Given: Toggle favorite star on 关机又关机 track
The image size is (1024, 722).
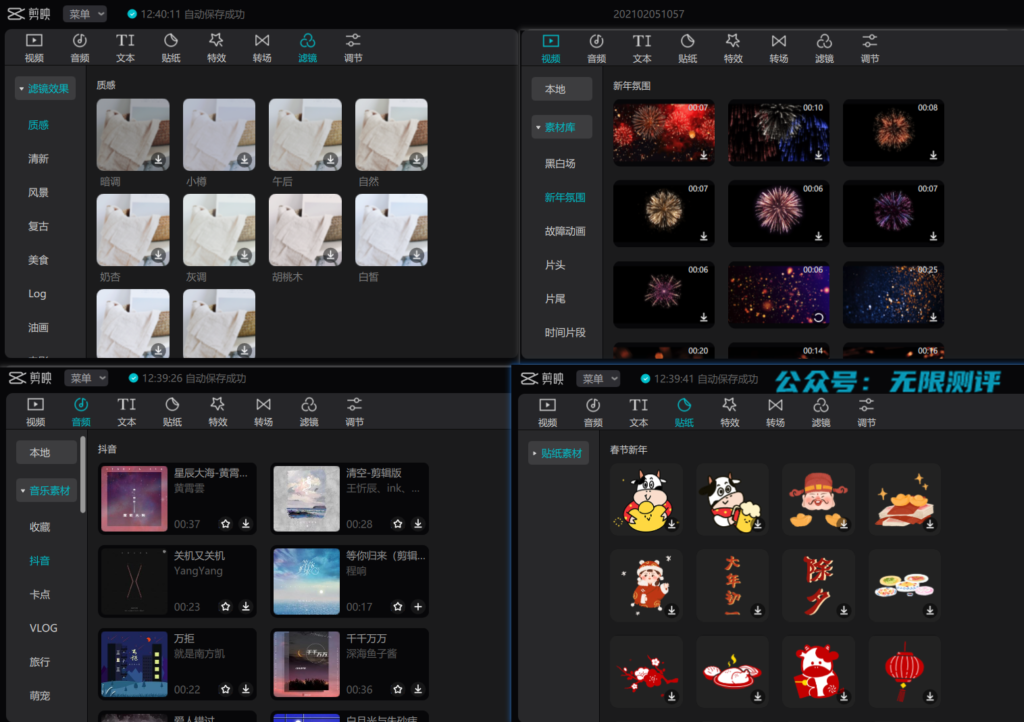Looking at the screenshot, I should click(226, 606).
